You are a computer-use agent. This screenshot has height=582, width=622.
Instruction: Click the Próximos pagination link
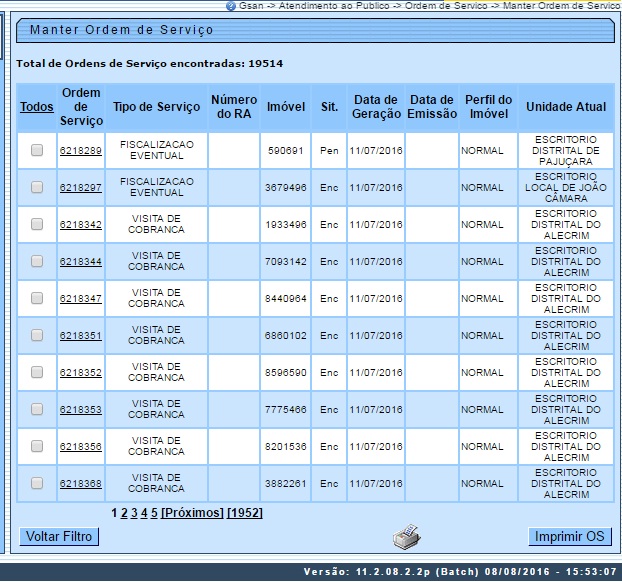[x=192, y=512]
